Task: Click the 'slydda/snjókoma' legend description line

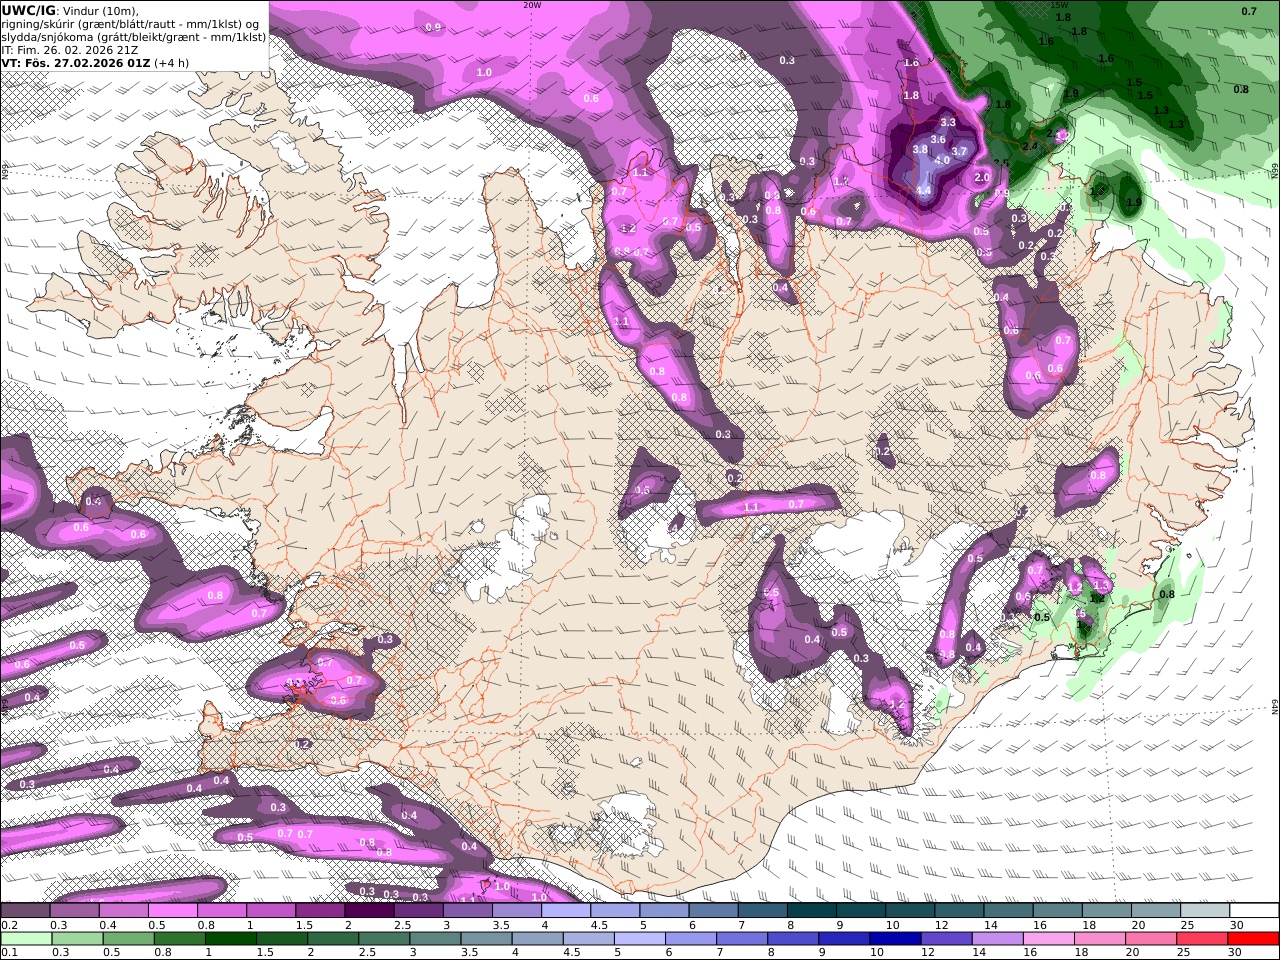Action: (x=134, y=36)
